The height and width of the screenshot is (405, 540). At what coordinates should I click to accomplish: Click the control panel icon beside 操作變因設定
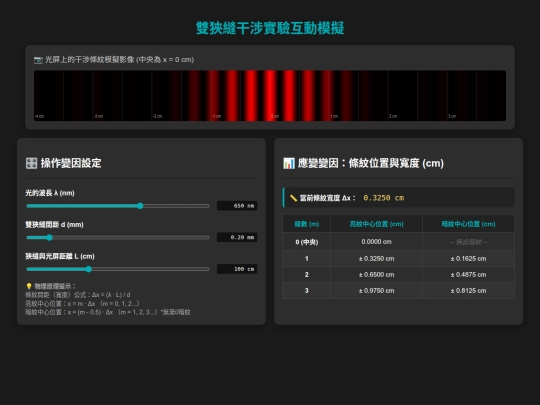(x=31, y=163)
